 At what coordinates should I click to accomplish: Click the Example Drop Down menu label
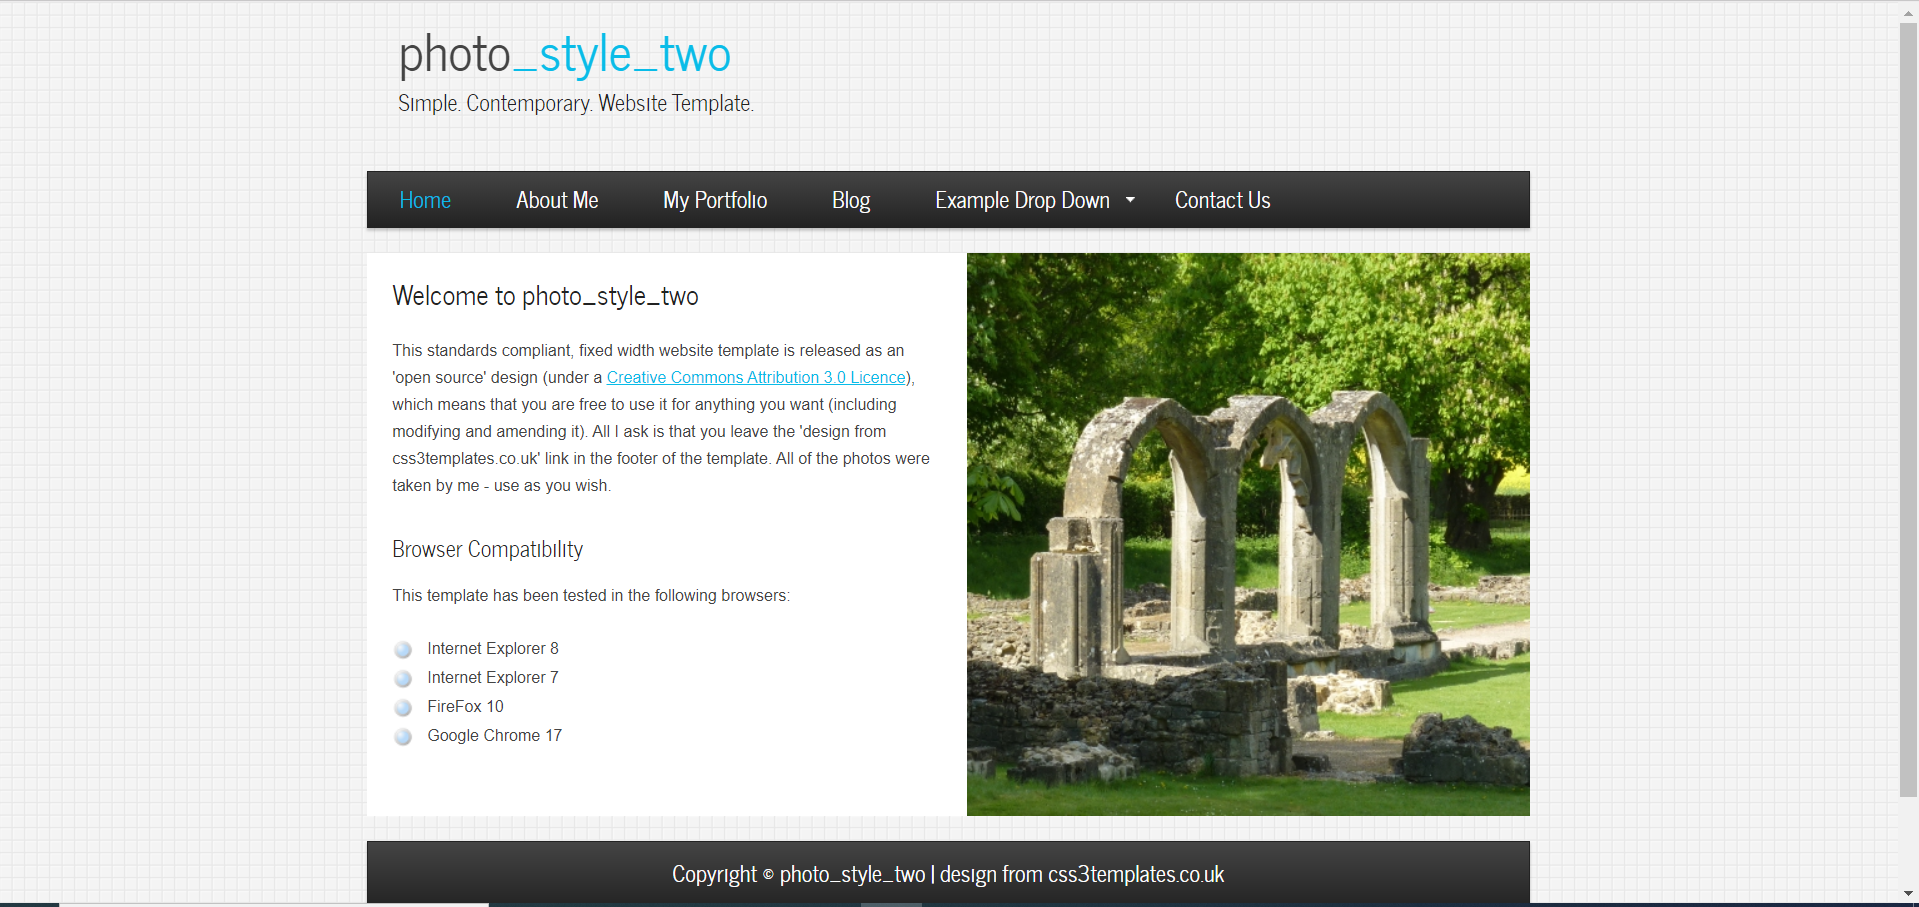click(x=1021, y=200)
